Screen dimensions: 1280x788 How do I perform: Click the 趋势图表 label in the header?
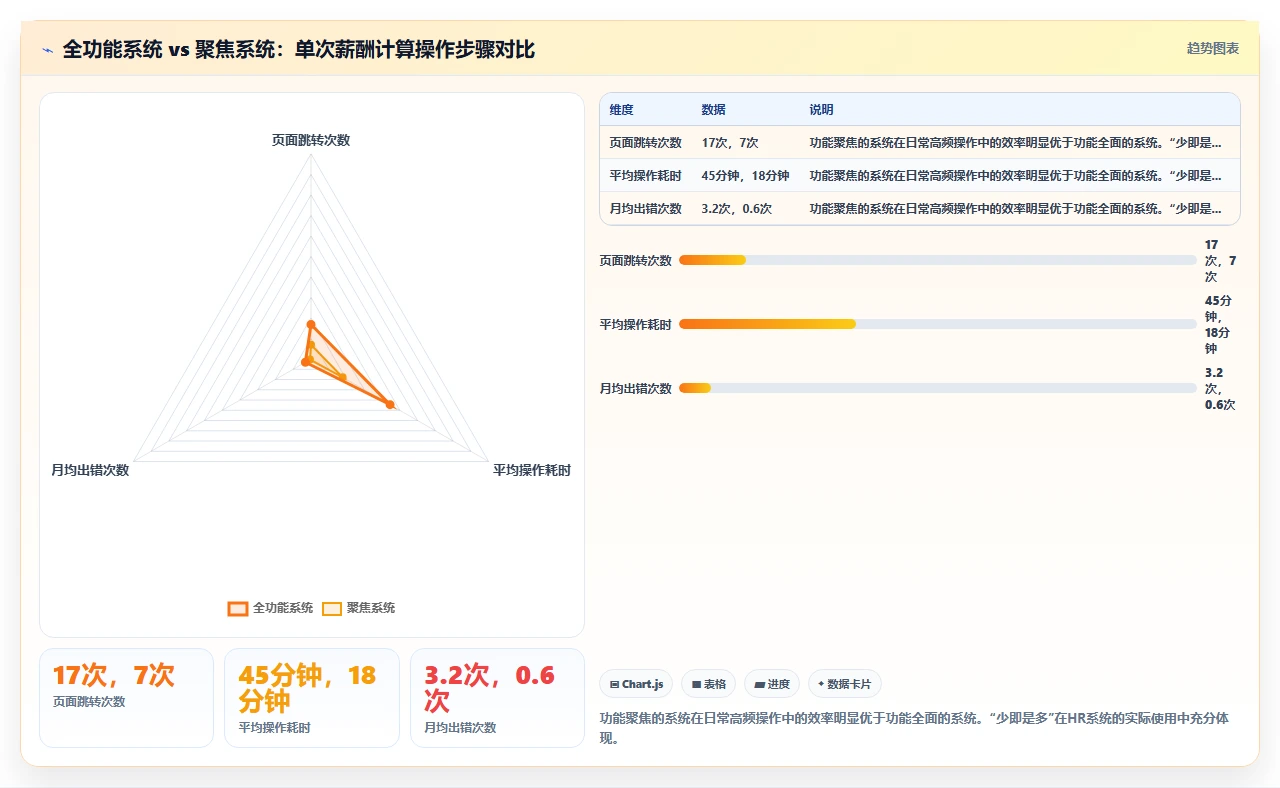(1213, 48)
